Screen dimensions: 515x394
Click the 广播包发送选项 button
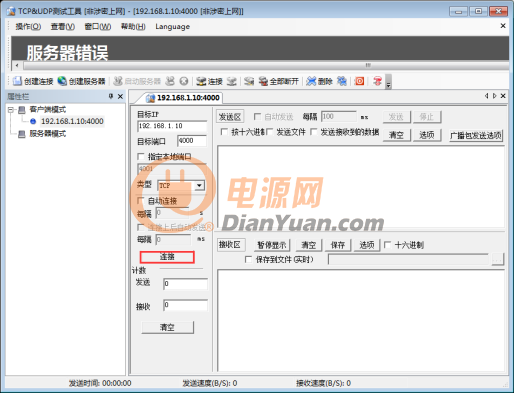(x=476, y=135)
